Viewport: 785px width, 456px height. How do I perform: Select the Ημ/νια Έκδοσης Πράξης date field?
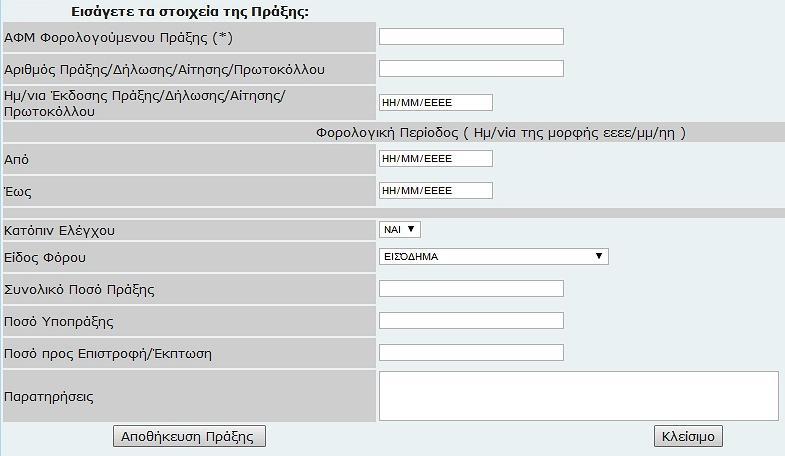click(436, 103)
